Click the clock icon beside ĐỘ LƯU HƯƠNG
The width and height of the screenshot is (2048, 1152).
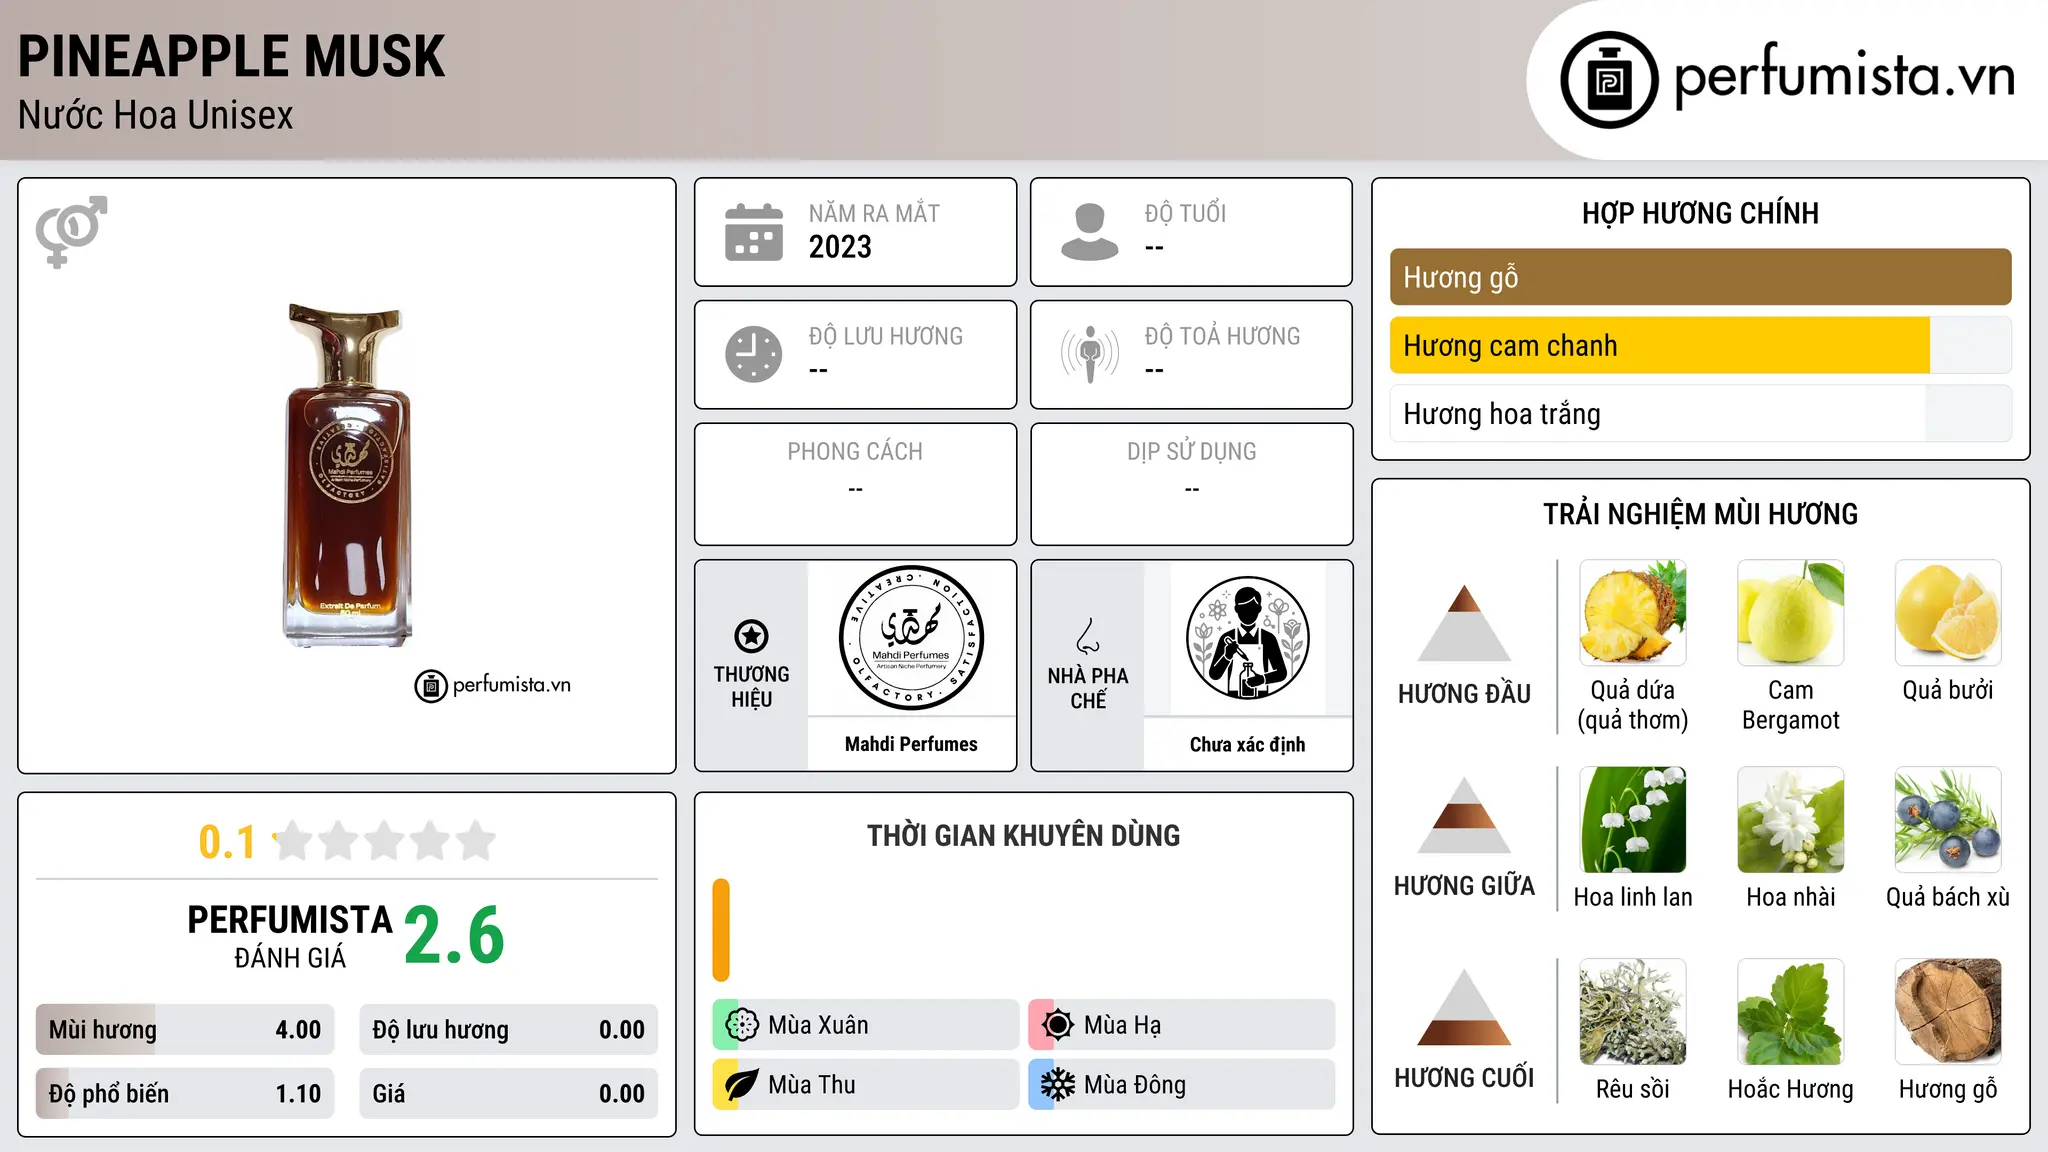pos(754,354)
